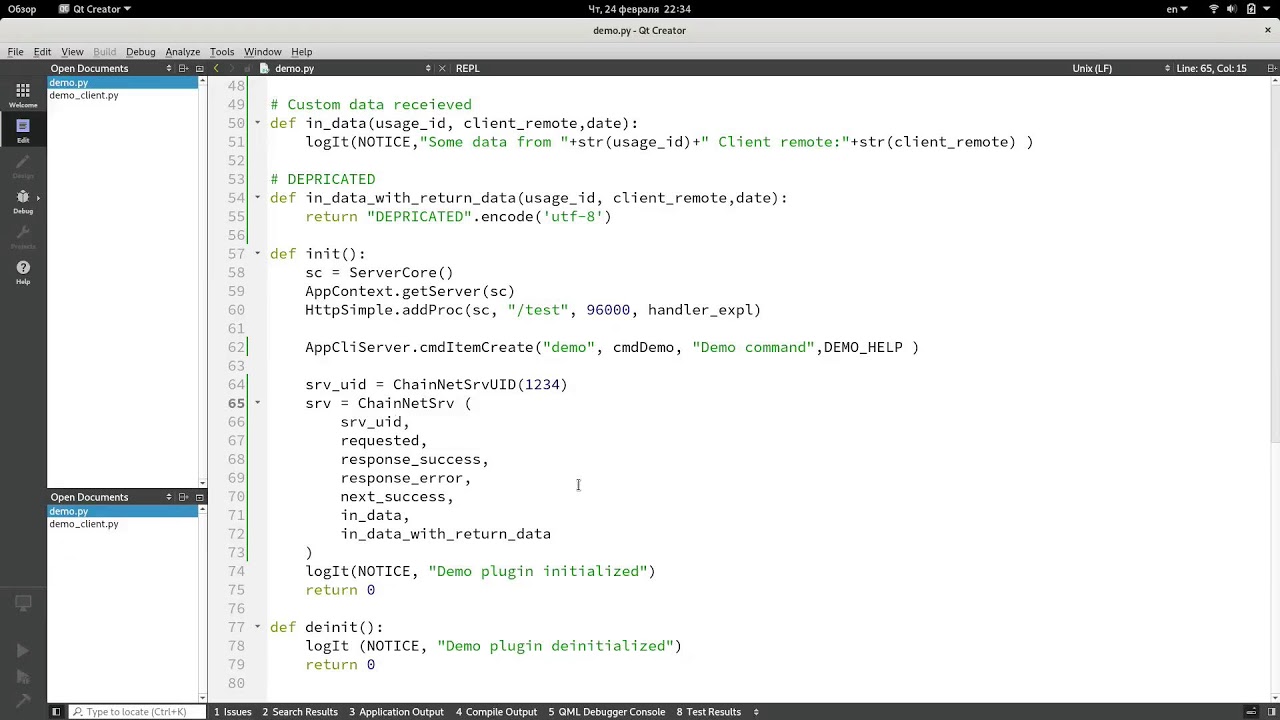
Task: Switch to Edit mode
Action: (x=23, y=130)
